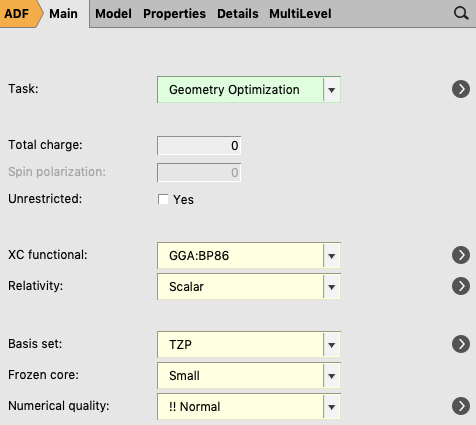Click the search magnifier icon
Image resolution: width=476 pixels, height=425 pixels.
(x=461, y=14)
